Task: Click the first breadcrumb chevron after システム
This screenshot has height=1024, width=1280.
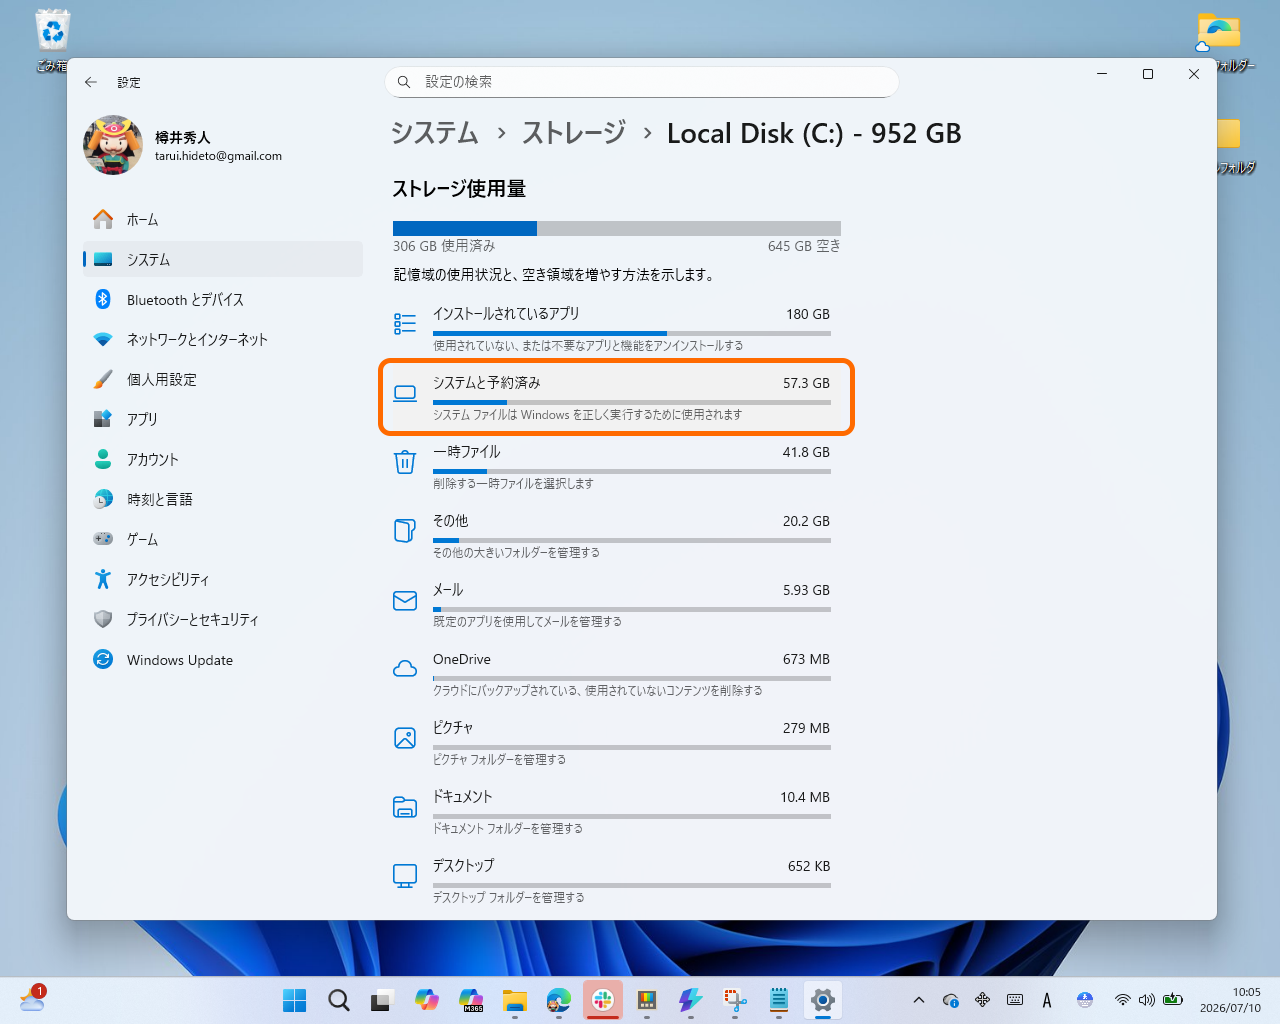Action: pos(501,133)
